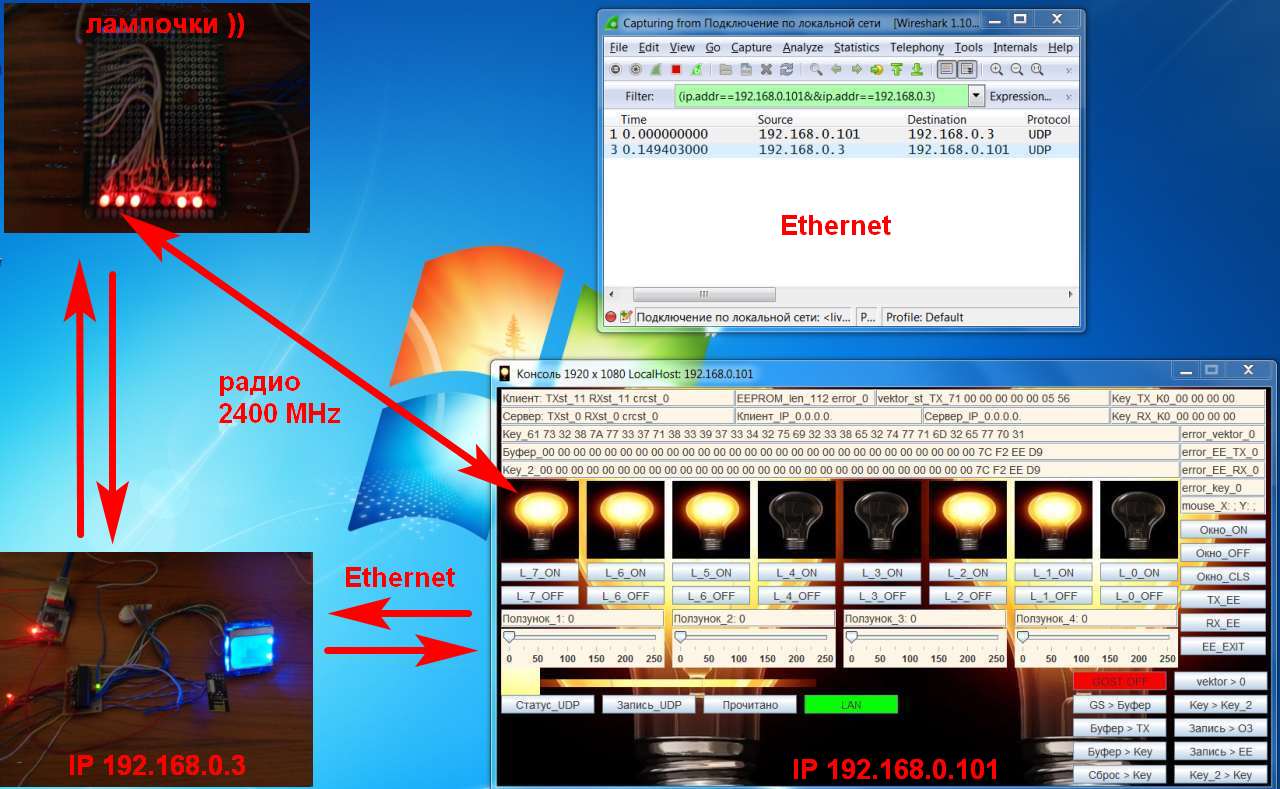The height and width of the screenshot is (789, 1280).
Task: Open the display filter history dropdown
Action: pyautogui.click(x=976, y=96)
